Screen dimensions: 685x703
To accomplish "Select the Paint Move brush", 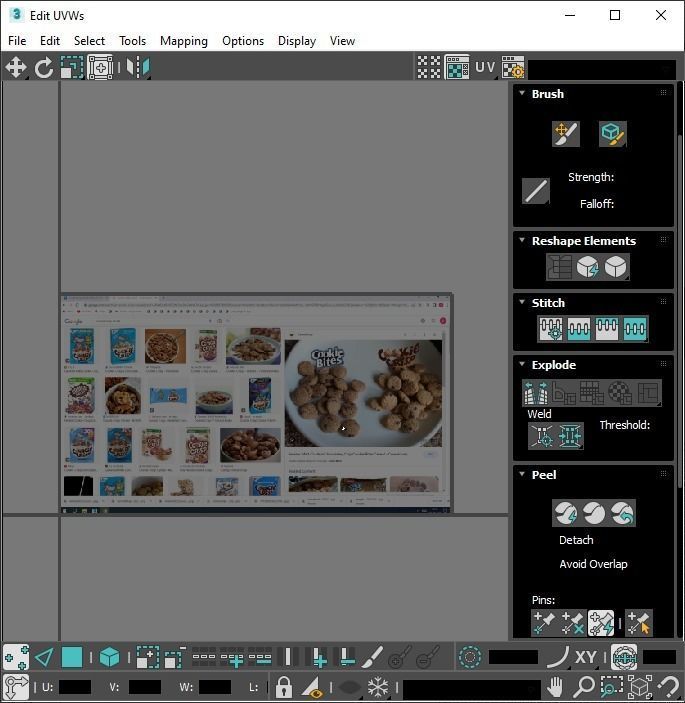I will click(x=566, y=134).
